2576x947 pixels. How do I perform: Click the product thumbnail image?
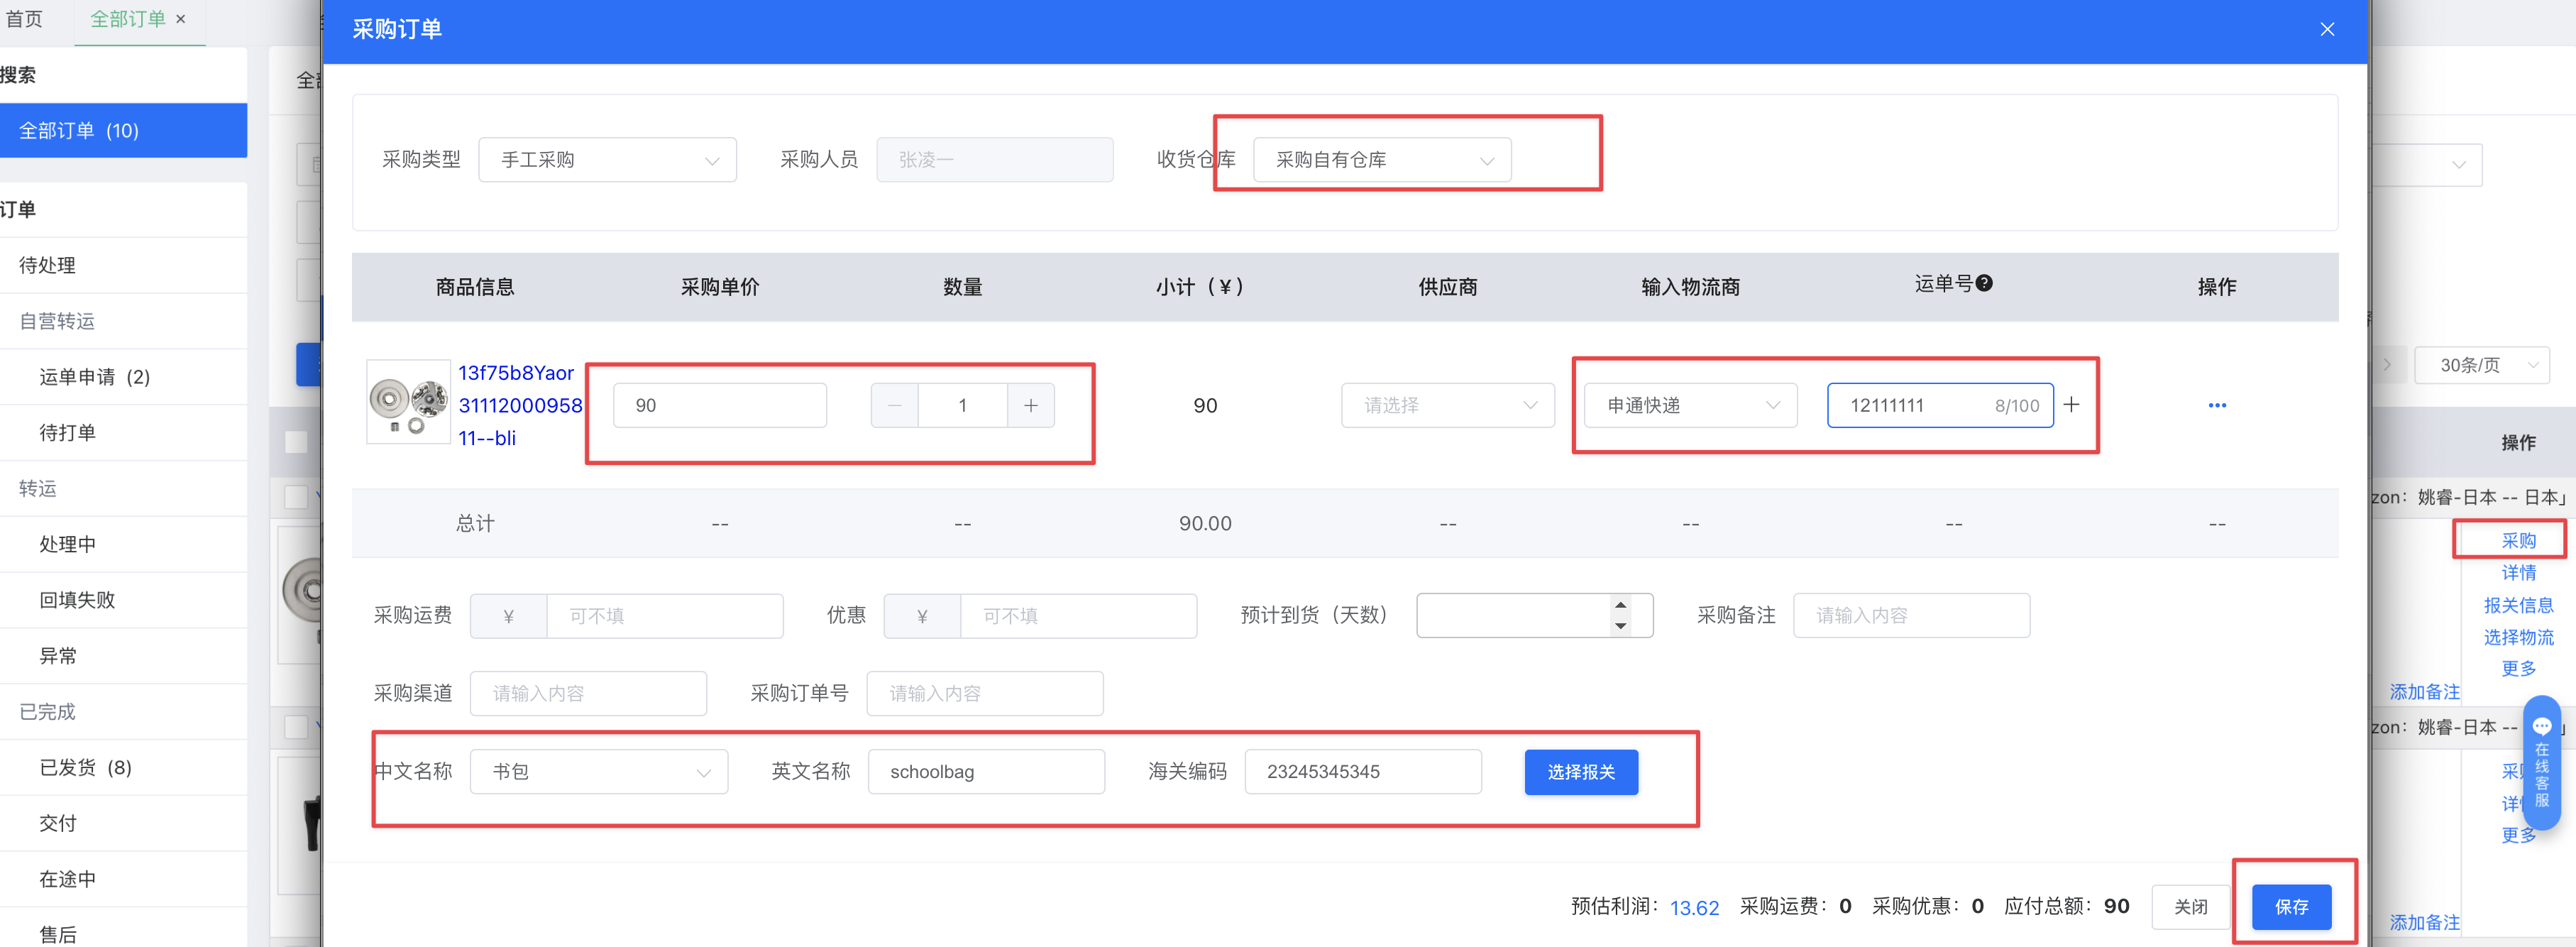(x=408, y=402)
